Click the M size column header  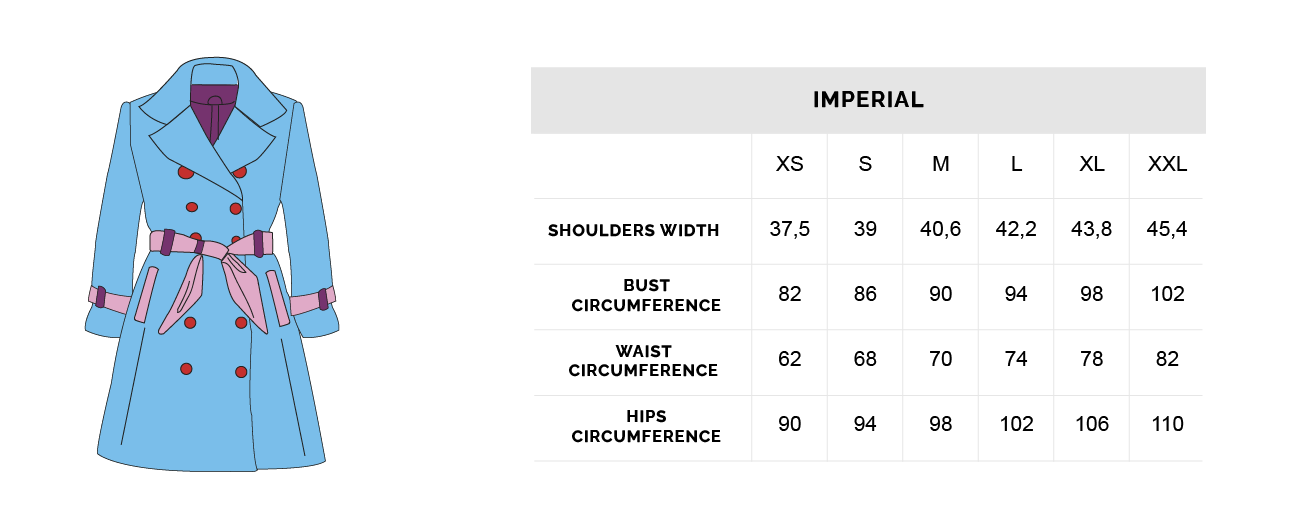[941, 165]
